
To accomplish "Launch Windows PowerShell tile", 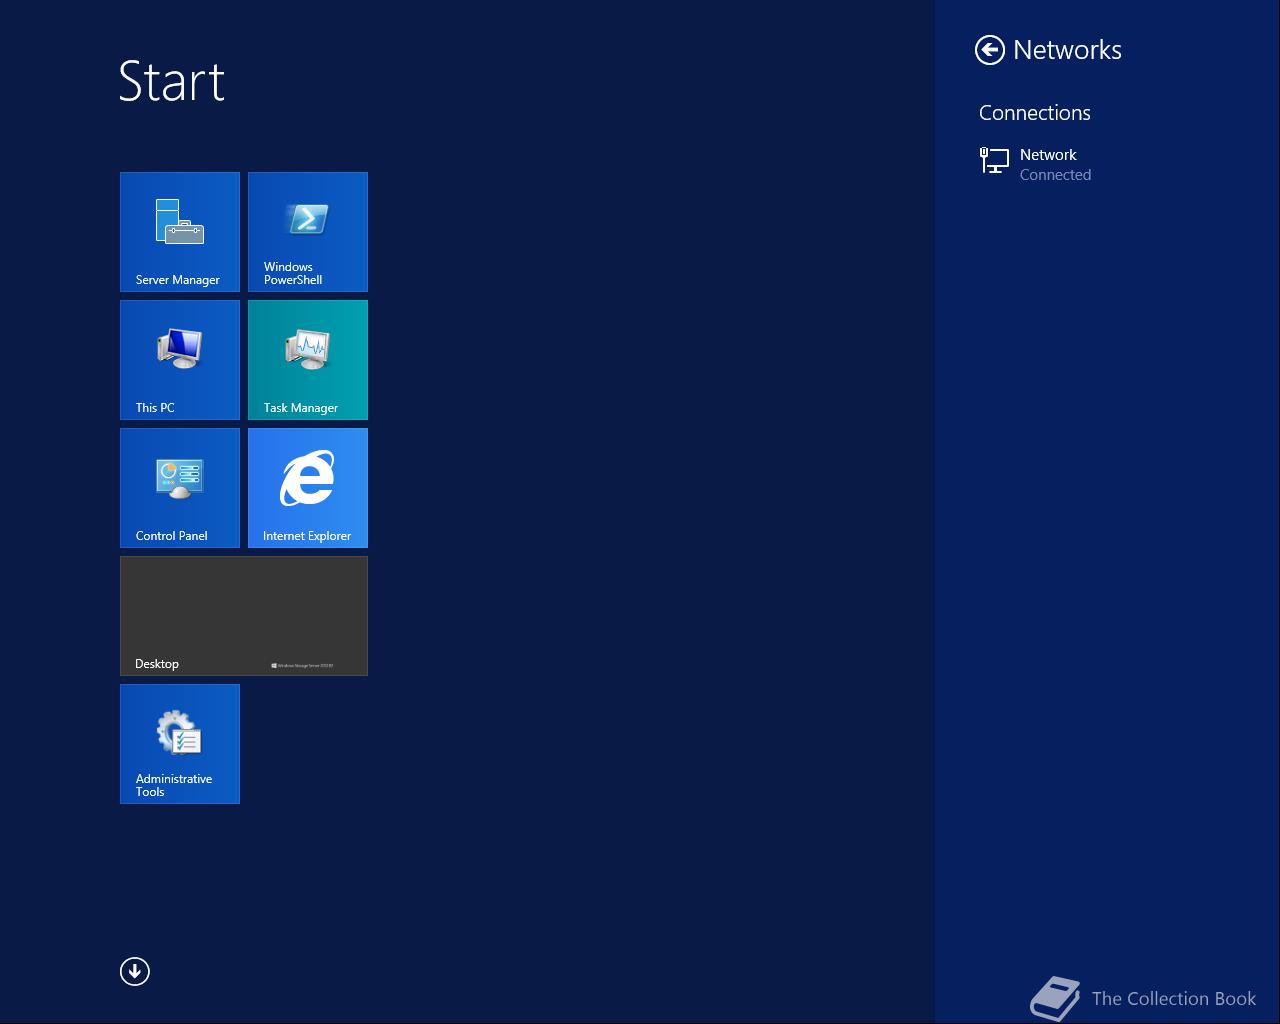I will click(x=308, y=232).
